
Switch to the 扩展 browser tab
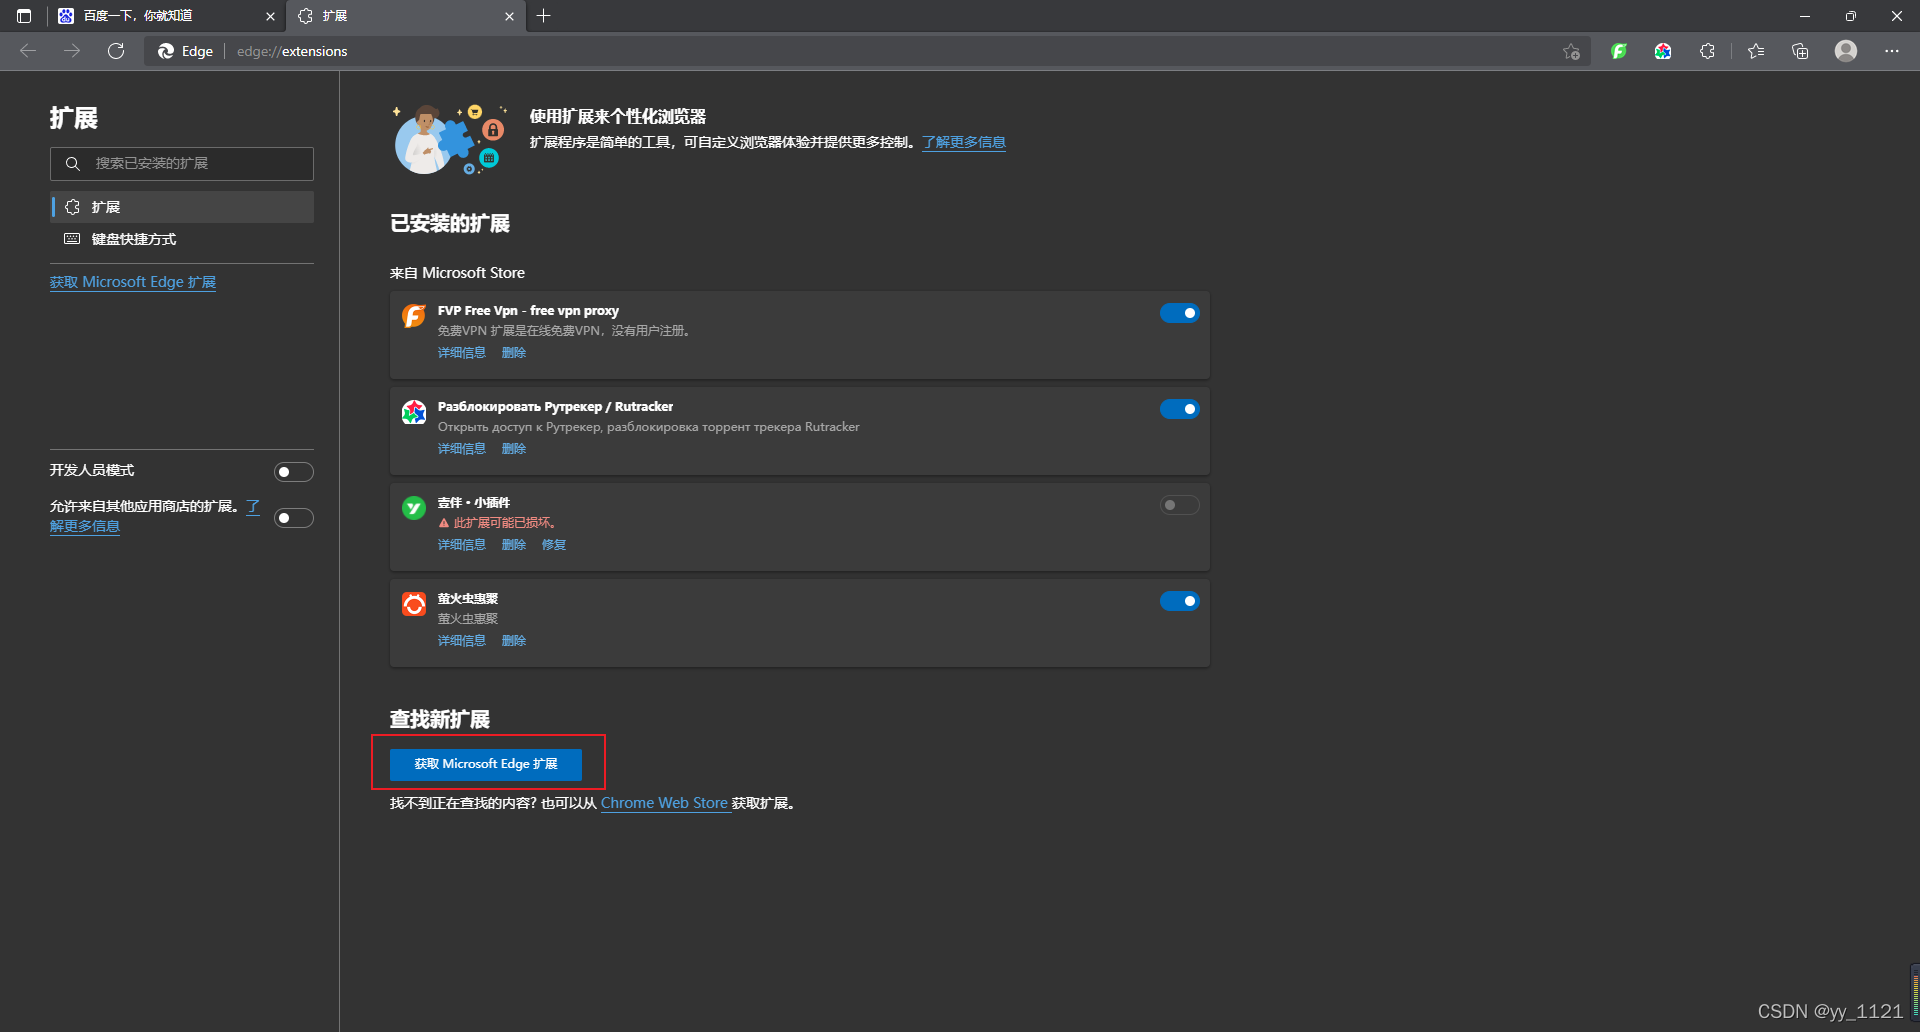coord(405,16)
